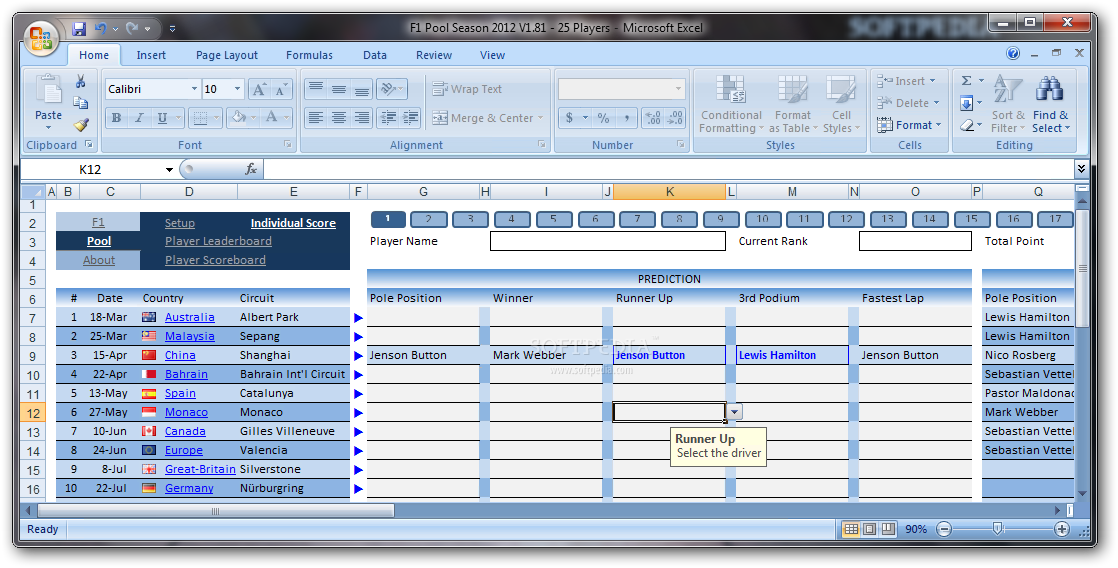Switch to the Page Layout tab

click(x=227, y=55)
